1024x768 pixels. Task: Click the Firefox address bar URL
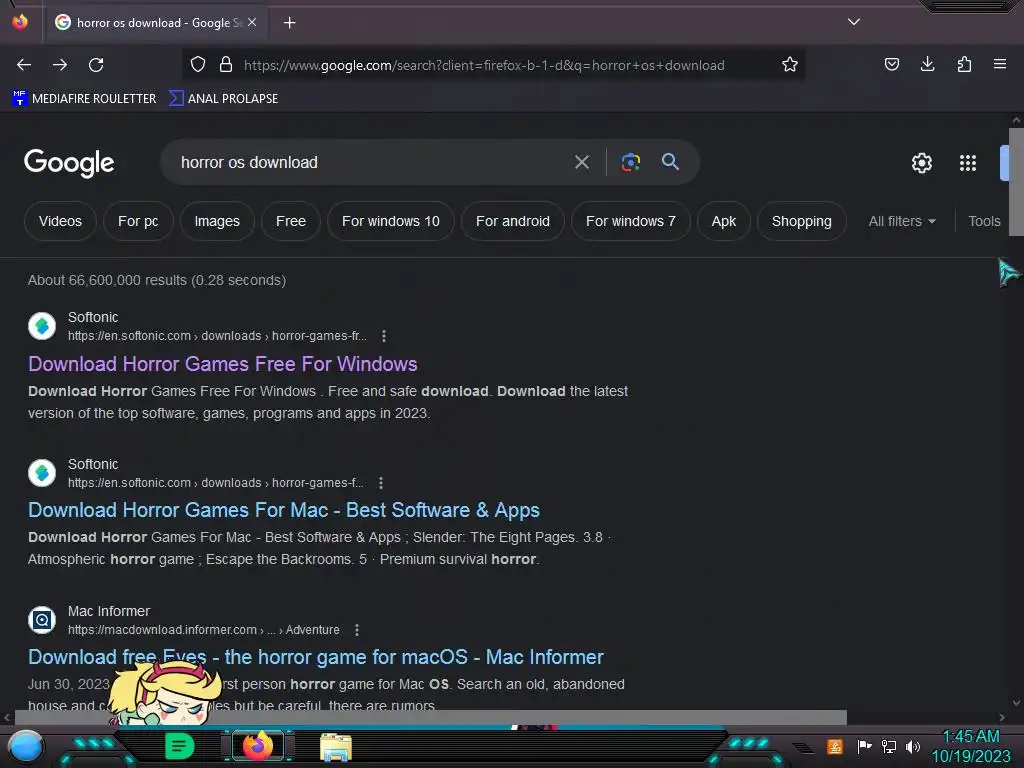click(484, 65)
